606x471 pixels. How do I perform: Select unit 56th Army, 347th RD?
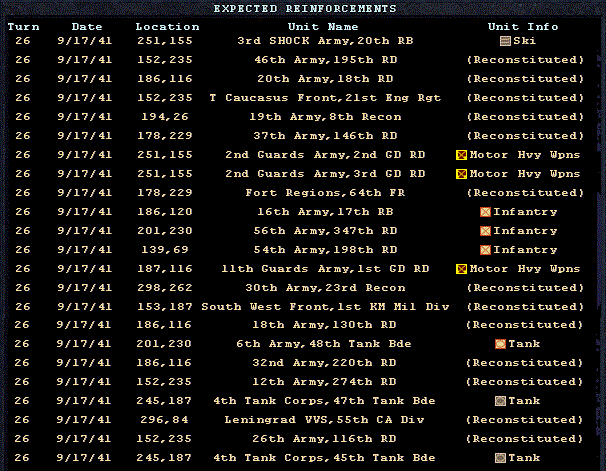click(x=325, y=231)
